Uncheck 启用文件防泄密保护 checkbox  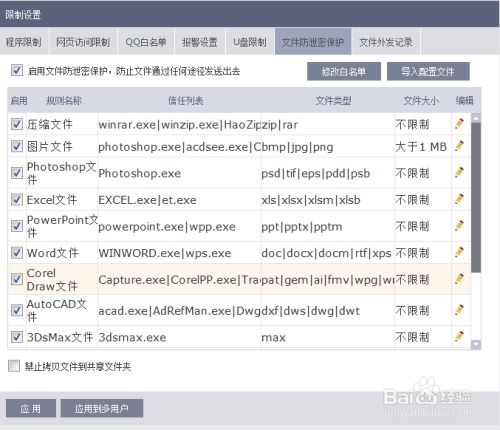coord(17,71)
